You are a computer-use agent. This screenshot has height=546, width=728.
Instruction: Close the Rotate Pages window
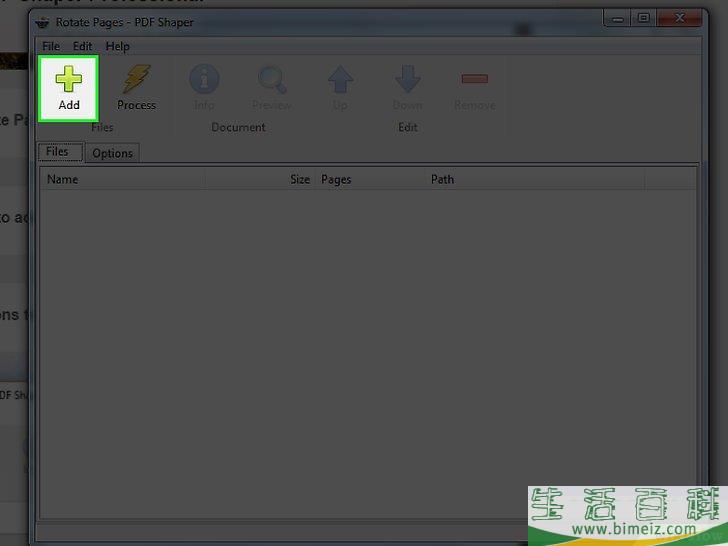[x=680, y=18]
